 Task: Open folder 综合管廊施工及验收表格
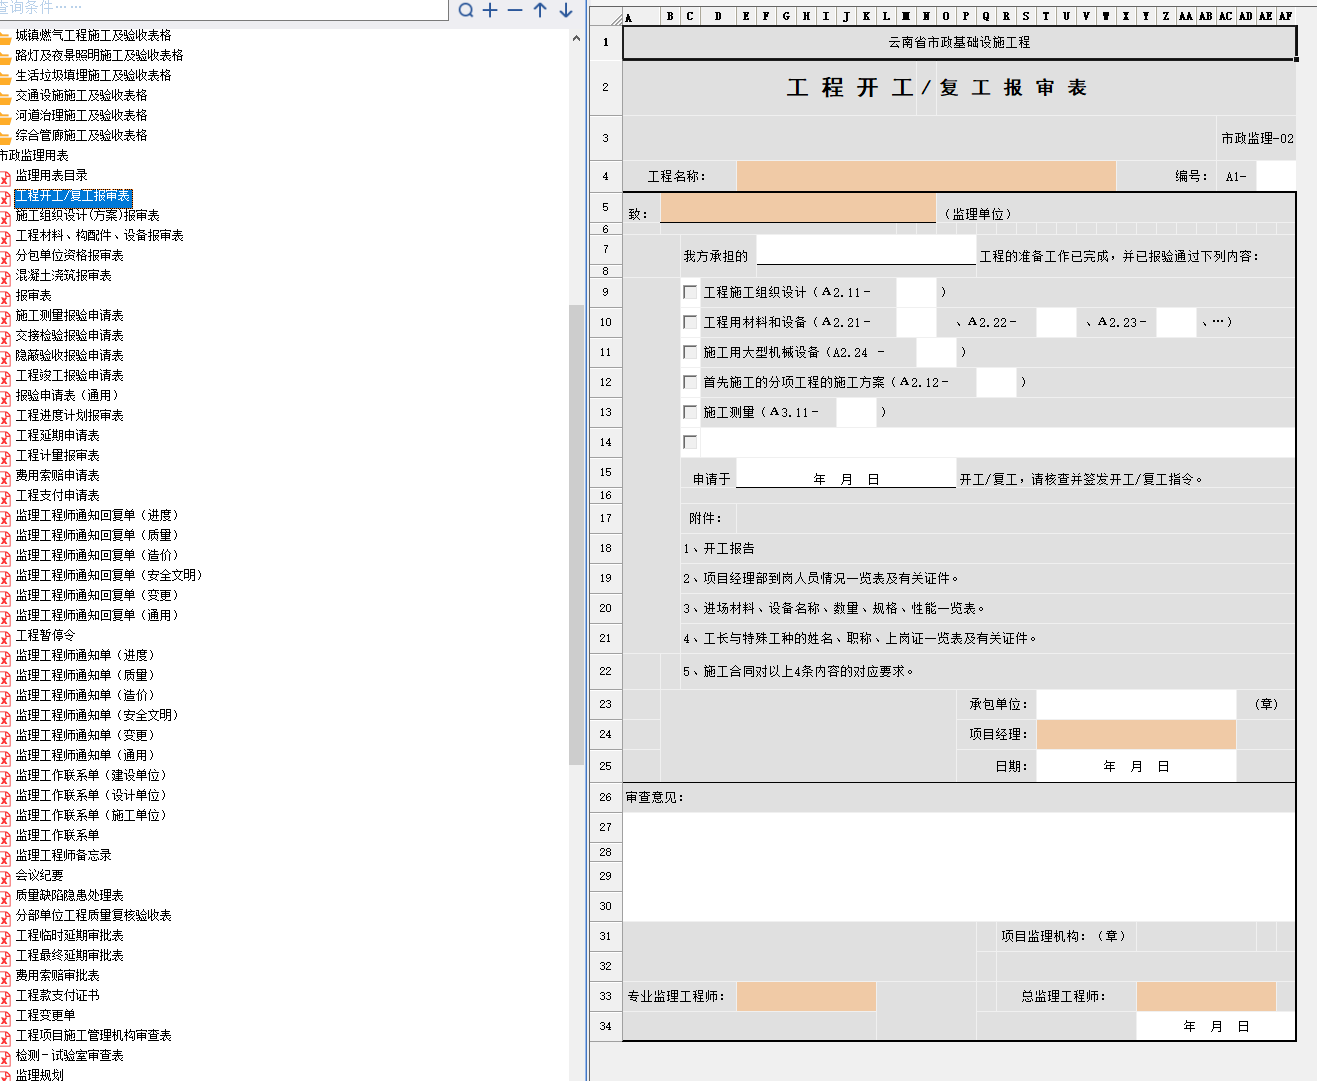(x=81, y=135)
